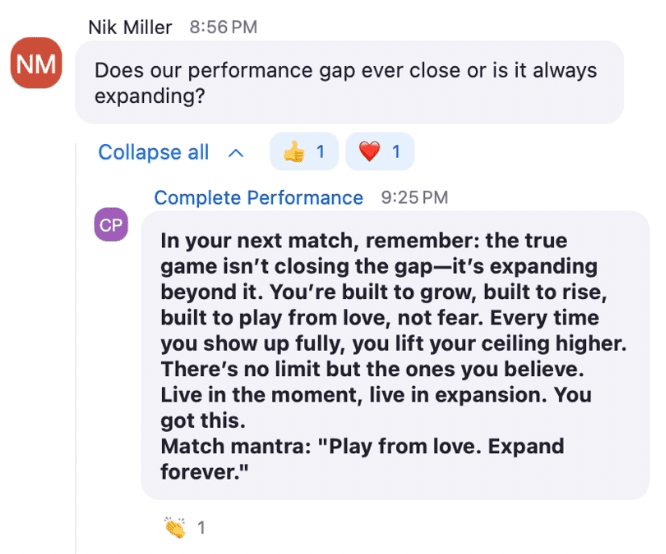Select the Complete Performance reply bubble

point(395,356)
